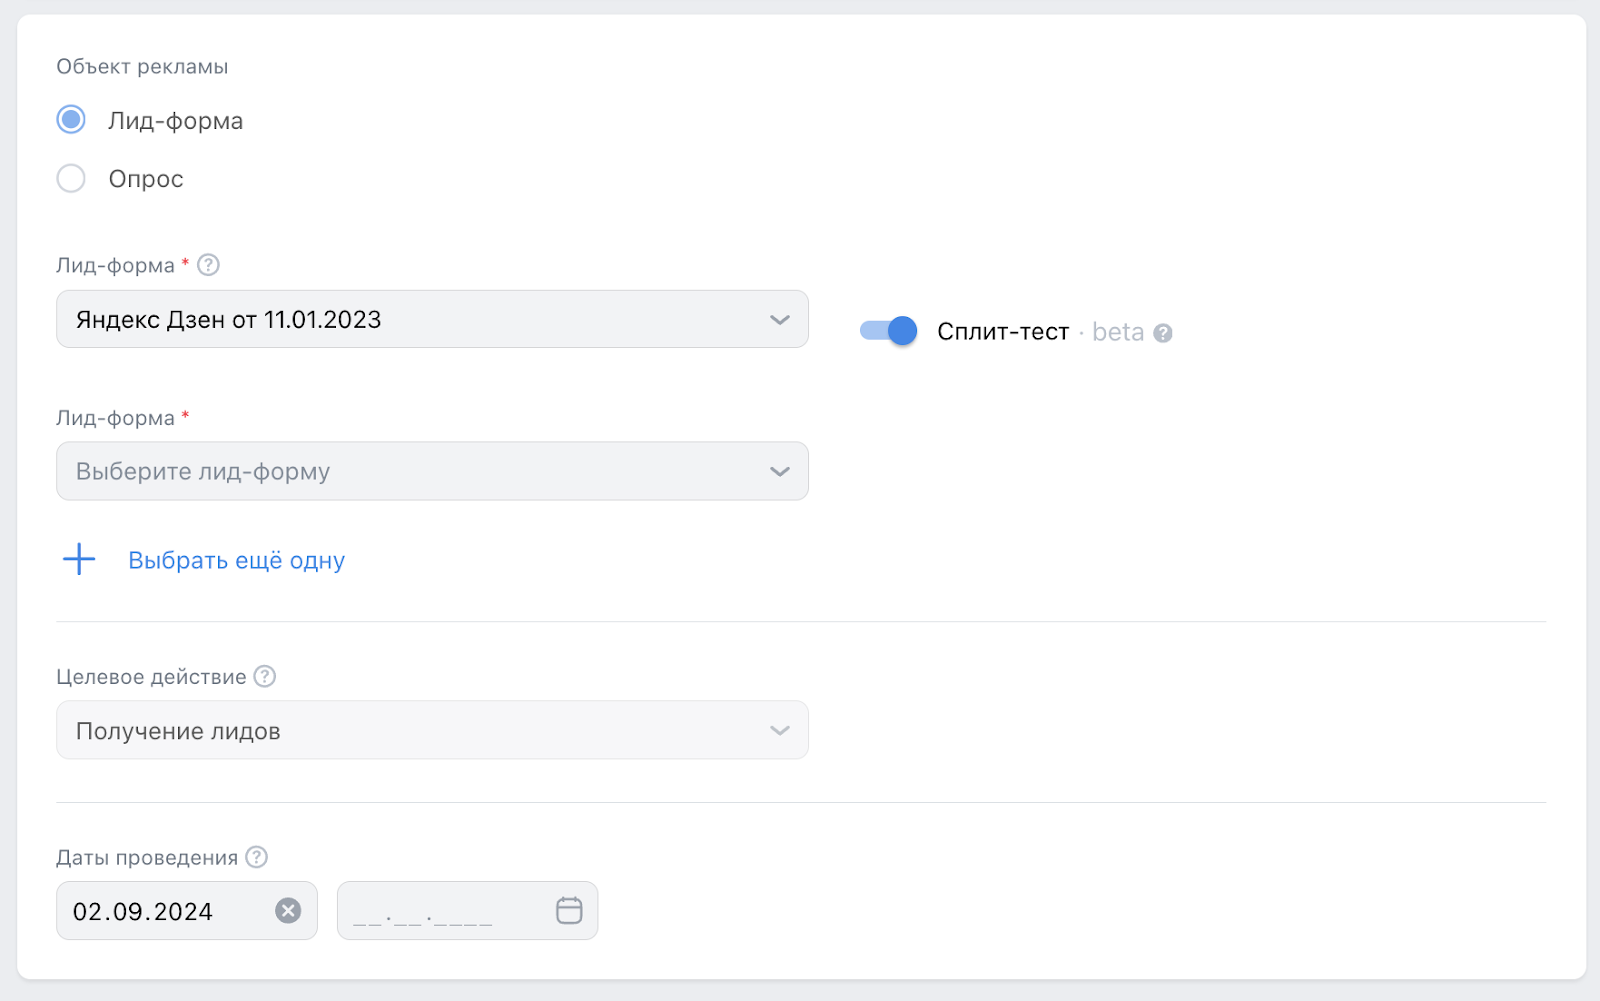Image resolution: width=1600 pixels, height=1001 pixels.
Task: Click the Сплит-тест label text
Action: tap(1003, 332)
